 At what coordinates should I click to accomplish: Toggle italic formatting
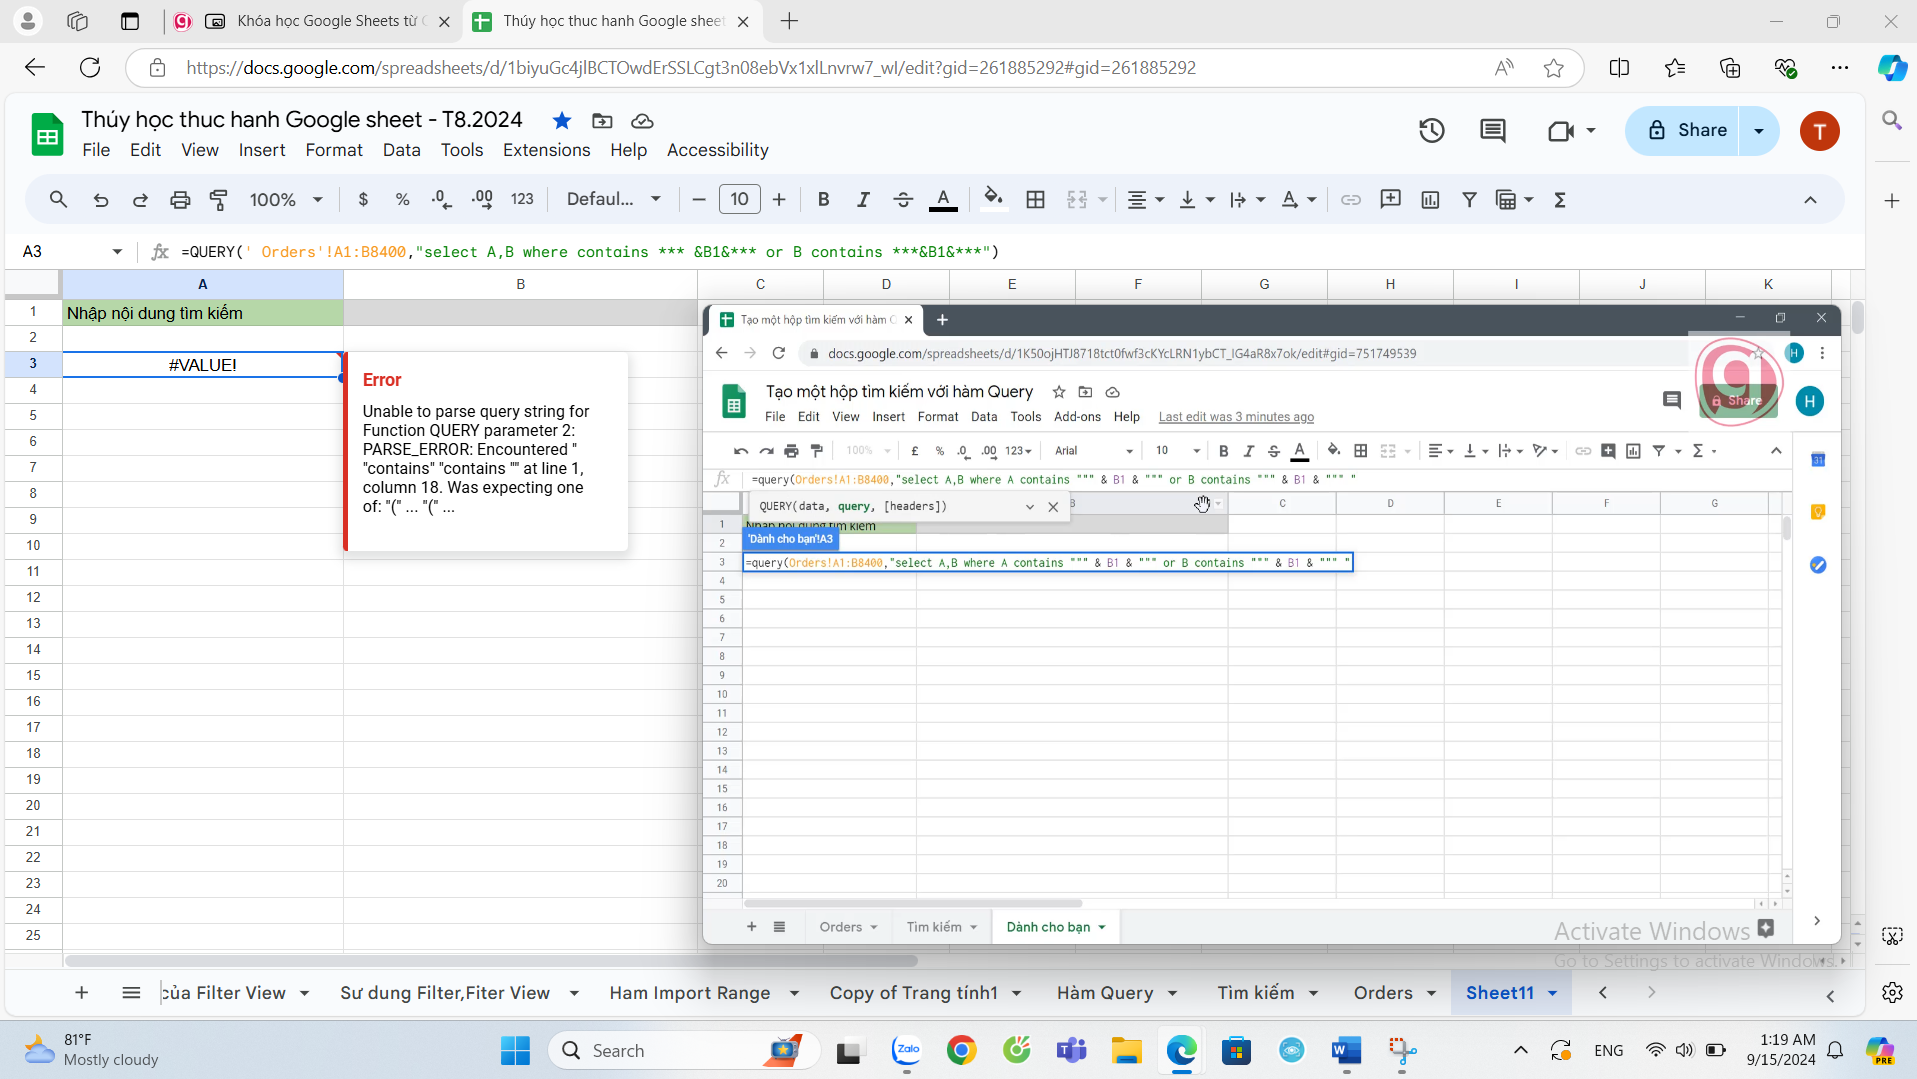coord(862,200)
